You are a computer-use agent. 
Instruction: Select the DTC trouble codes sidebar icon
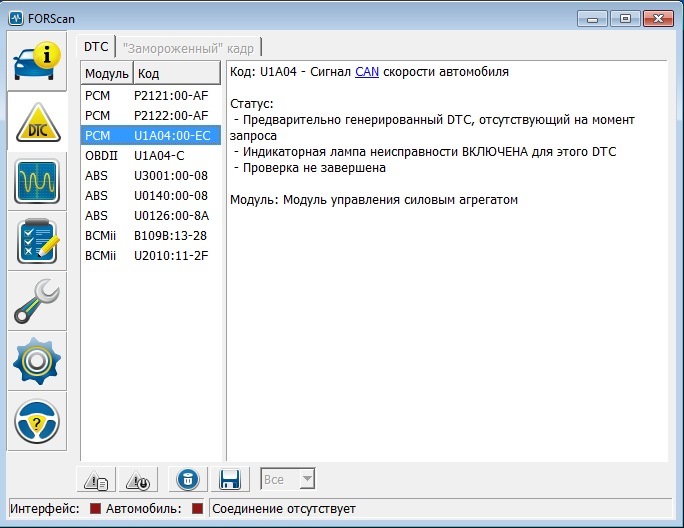pyautogui.click(x=38, y=122)
